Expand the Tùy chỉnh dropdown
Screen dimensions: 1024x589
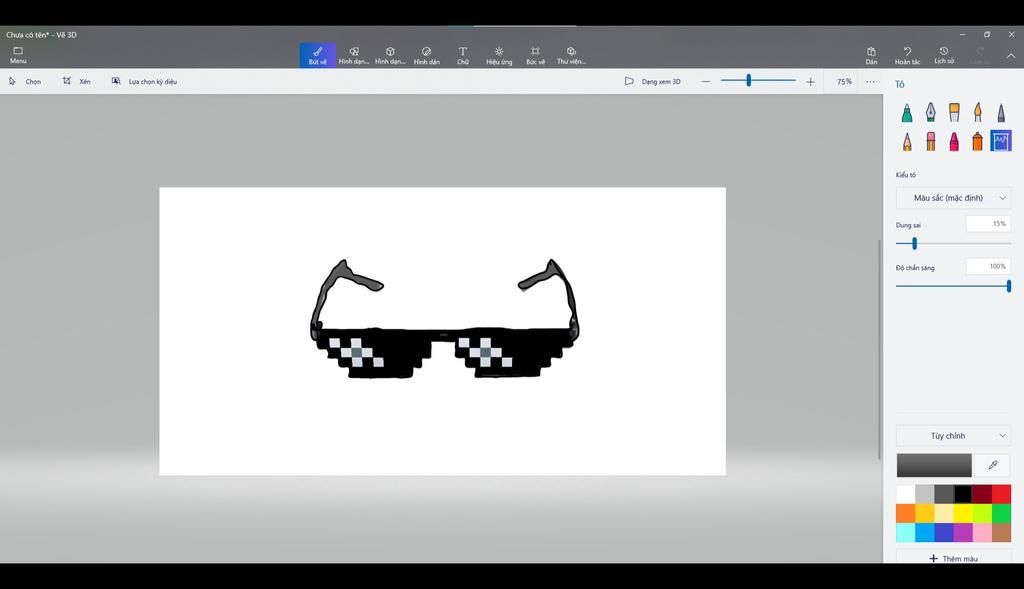(953, 436)
